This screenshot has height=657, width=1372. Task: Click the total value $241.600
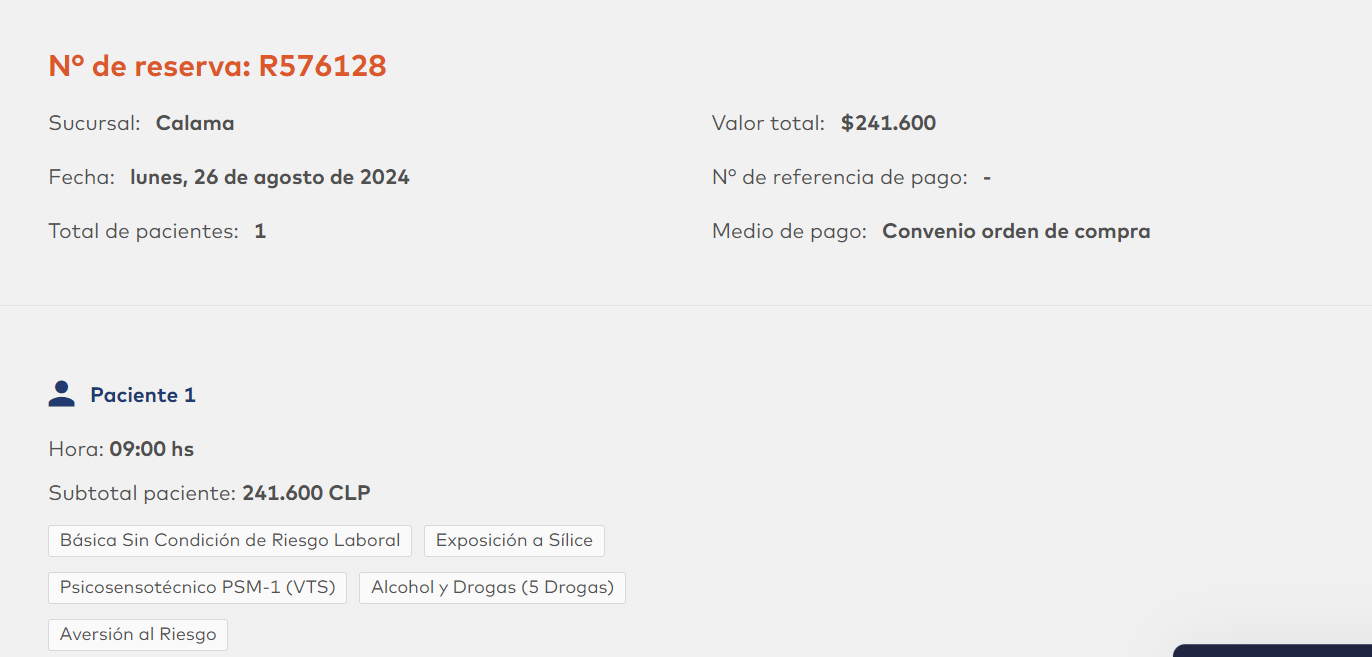888,124
